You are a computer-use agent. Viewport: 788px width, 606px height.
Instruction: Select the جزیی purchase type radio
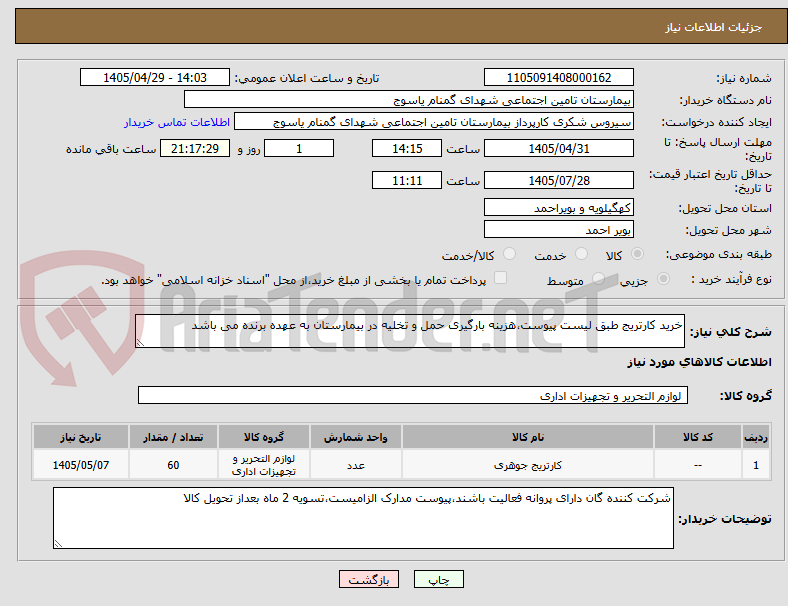tap(663, 279)
